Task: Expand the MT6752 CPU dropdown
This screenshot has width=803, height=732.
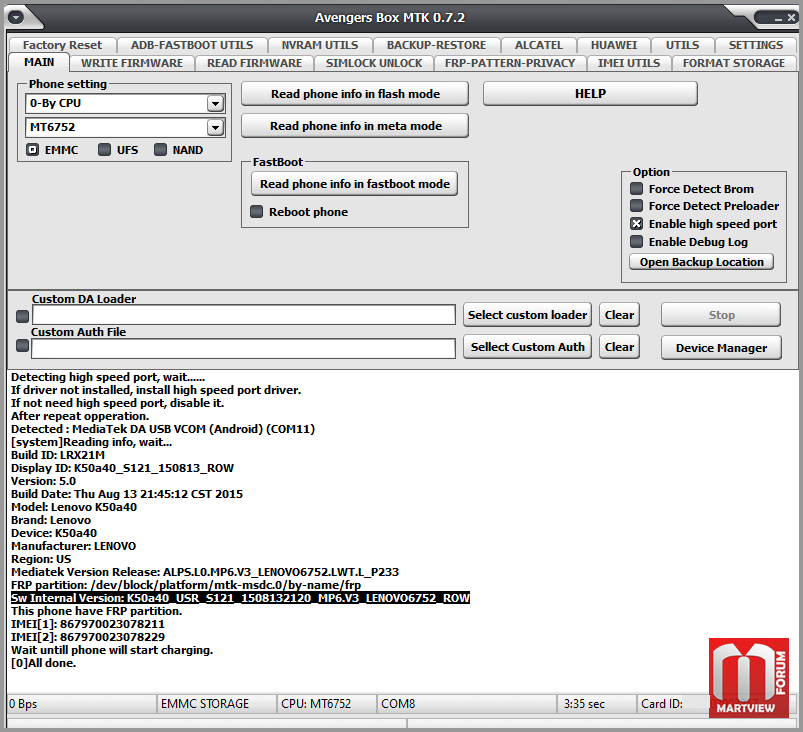Action: tap(216, 127)
